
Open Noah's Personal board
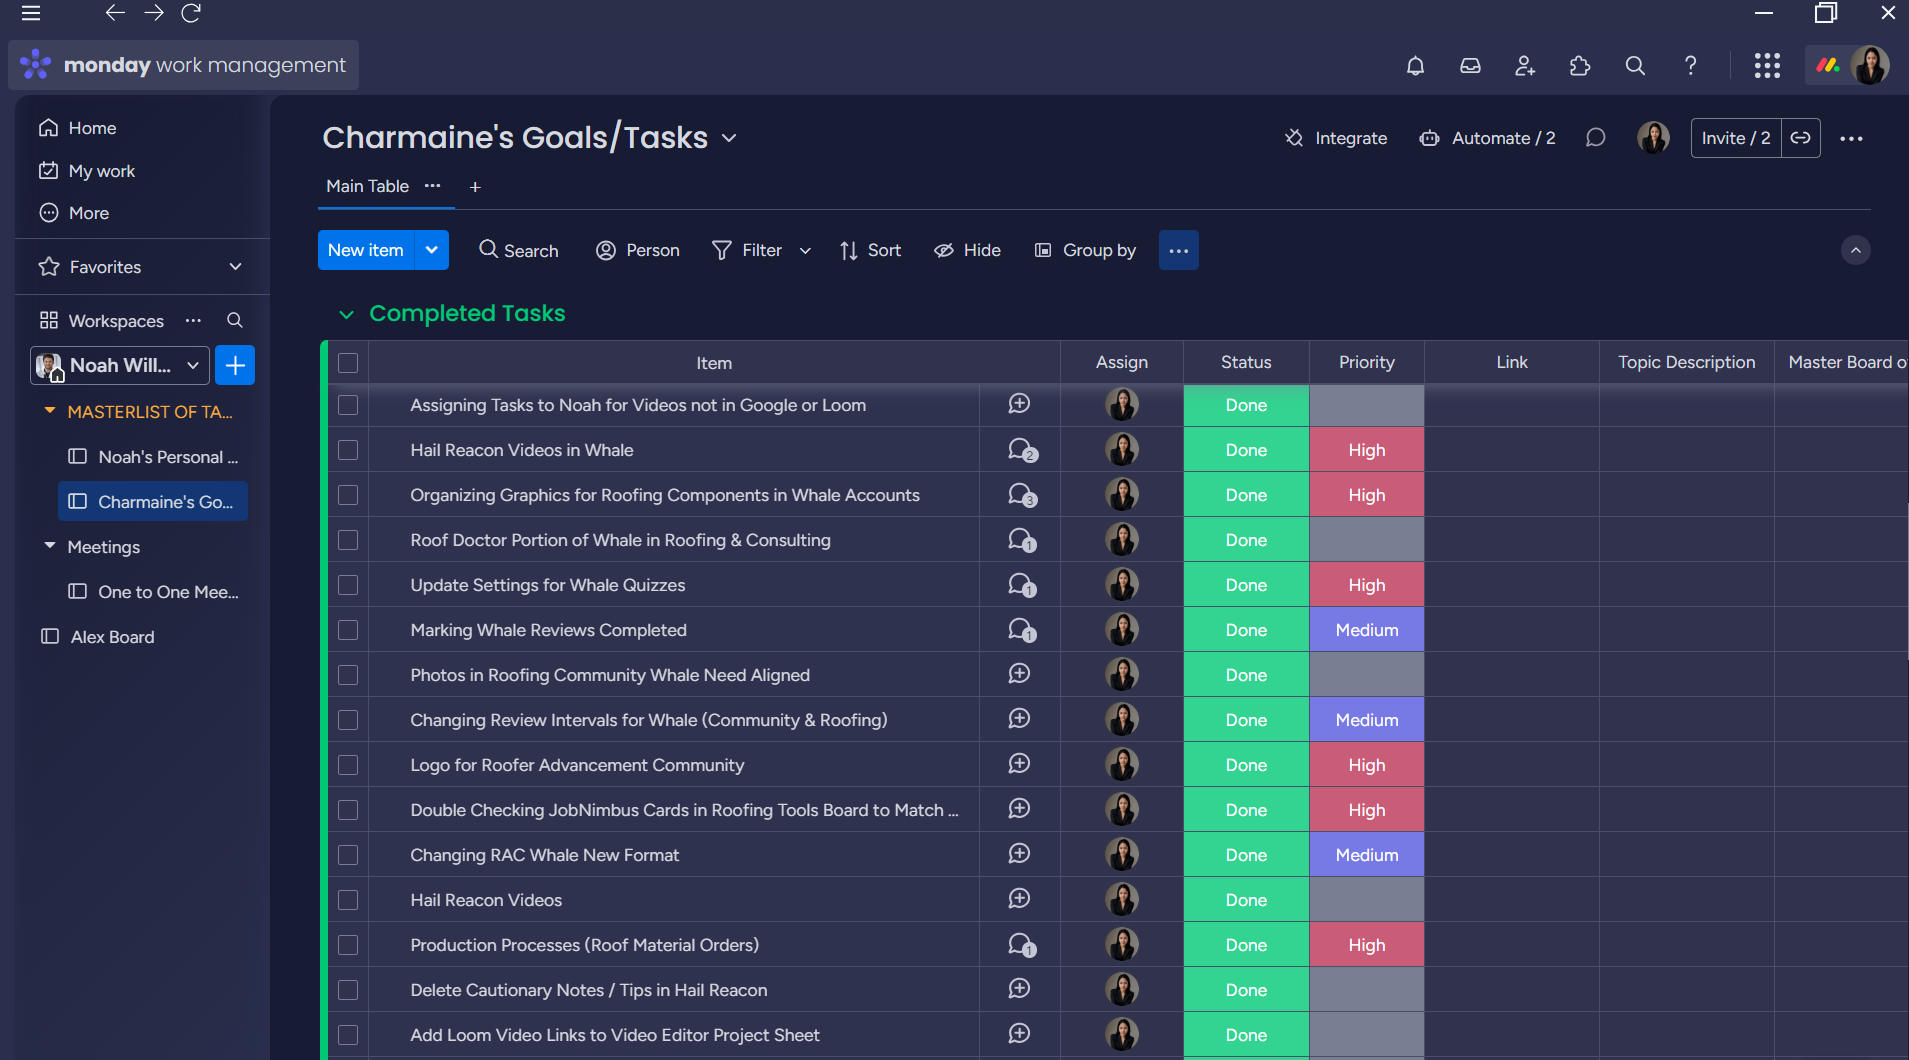pyautogui.click(x=153, y=457)
